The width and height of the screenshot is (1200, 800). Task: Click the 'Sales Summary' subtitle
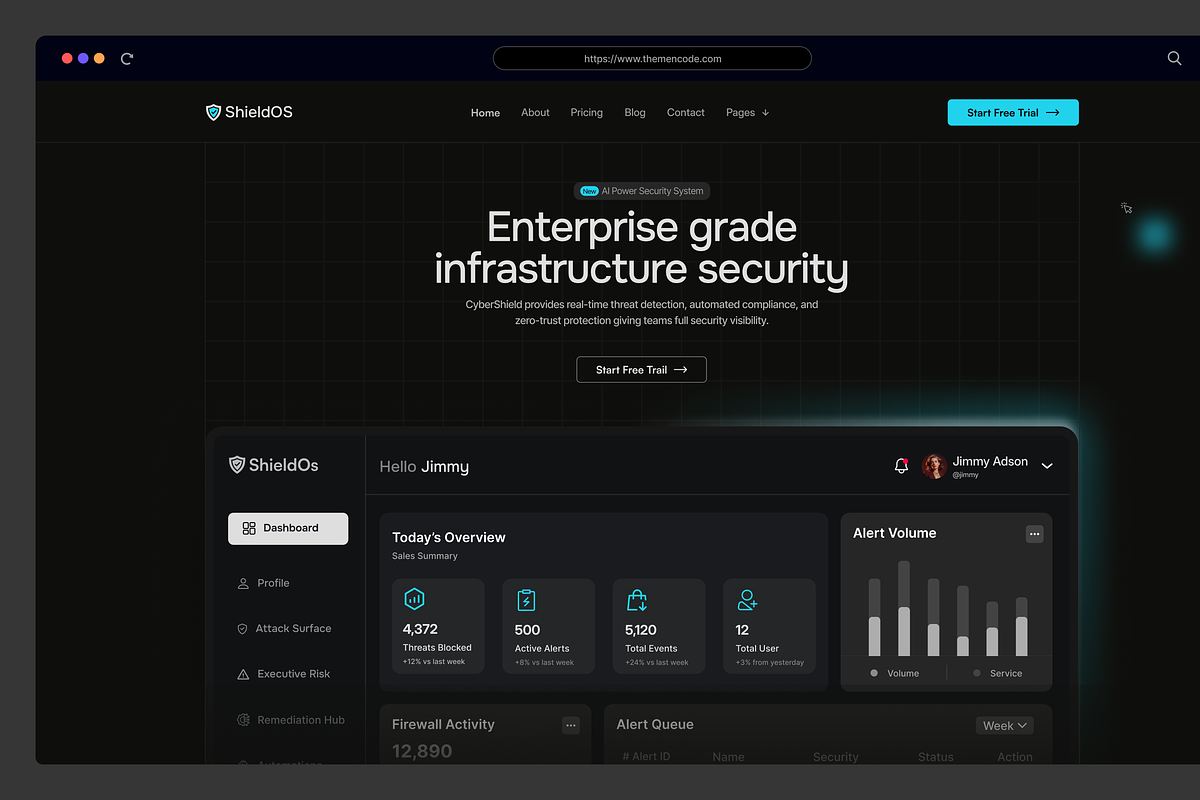[x=425, y=556]
